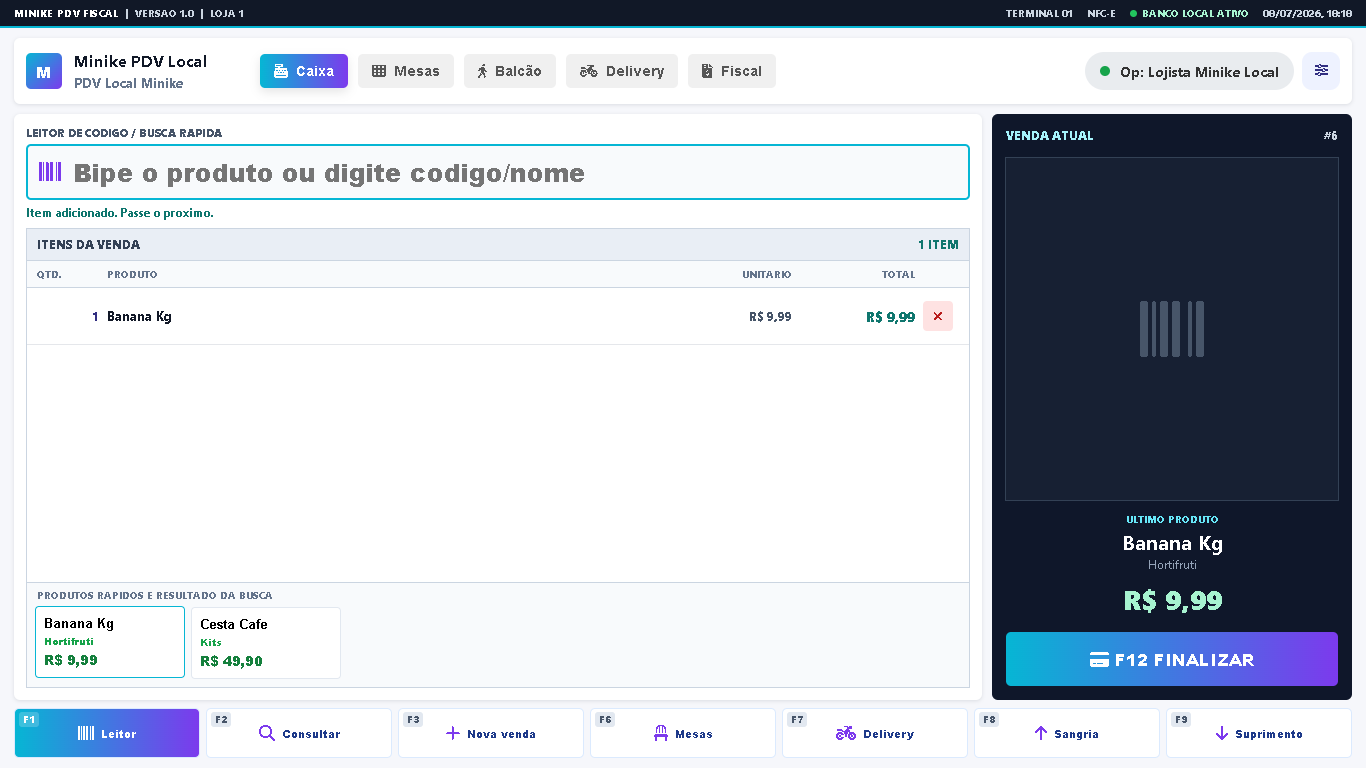
Task: Click Terminal 01 label in top bar
Action: (1039, 14)
